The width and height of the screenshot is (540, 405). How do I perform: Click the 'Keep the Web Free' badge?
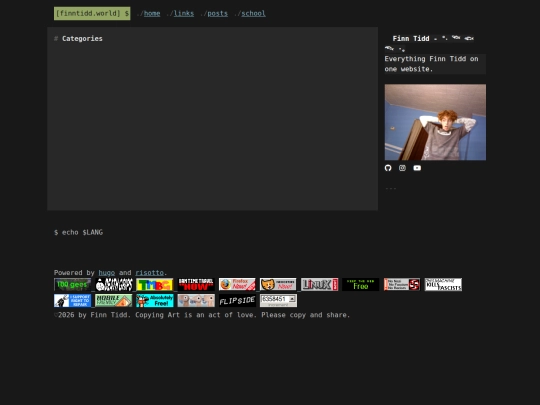[x=361, y=284]
